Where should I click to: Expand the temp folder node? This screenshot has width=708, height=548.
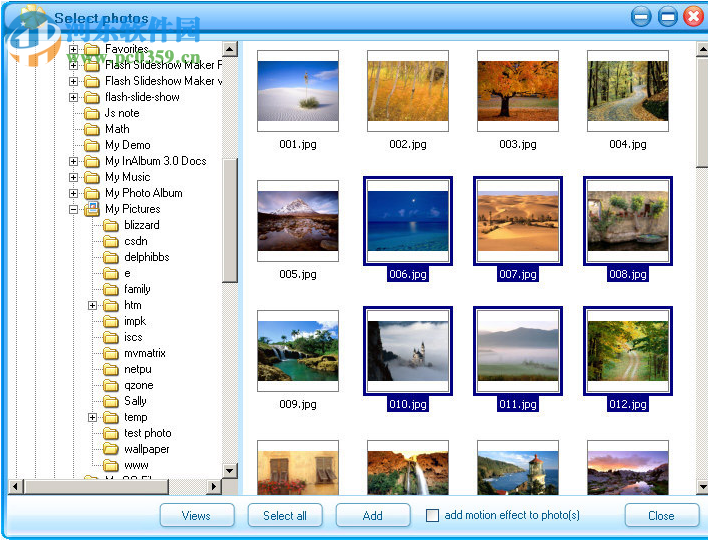click(93, 417)
